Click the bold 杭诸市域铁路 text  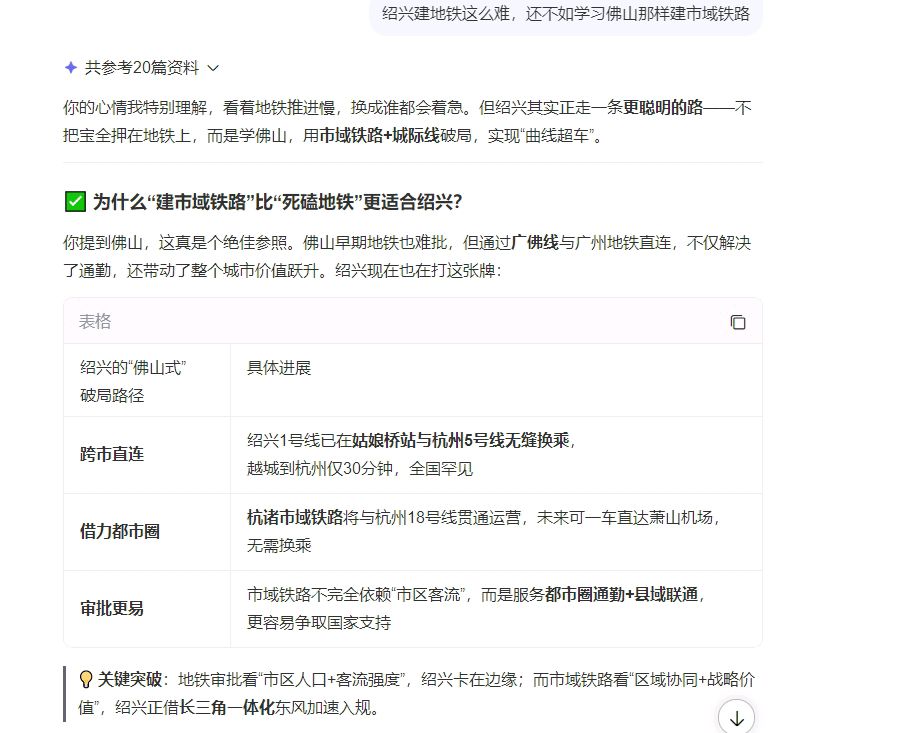(295, 518)
